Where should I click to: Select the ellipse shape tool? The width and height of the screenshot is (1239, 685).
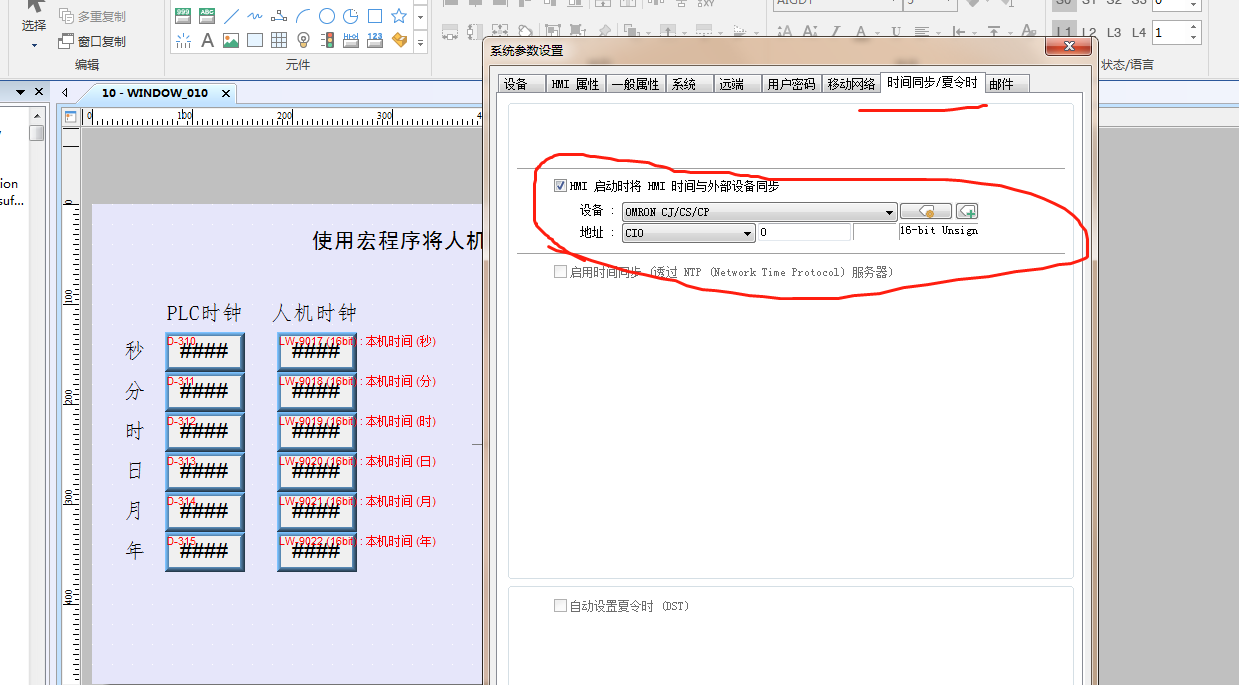(327, 16)
